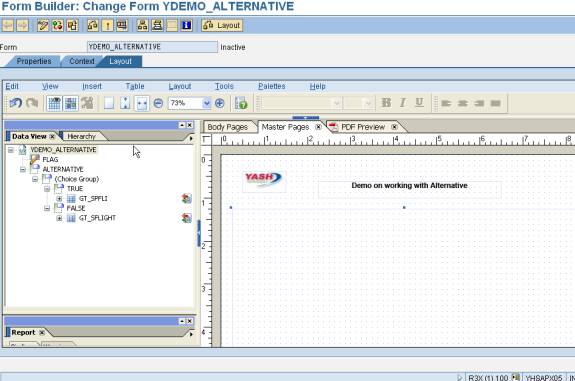Click the Redo icon in designer toolbar
The height and width of the screenshot is (381, 575).
pyautogui.click(x=32, y=103)
